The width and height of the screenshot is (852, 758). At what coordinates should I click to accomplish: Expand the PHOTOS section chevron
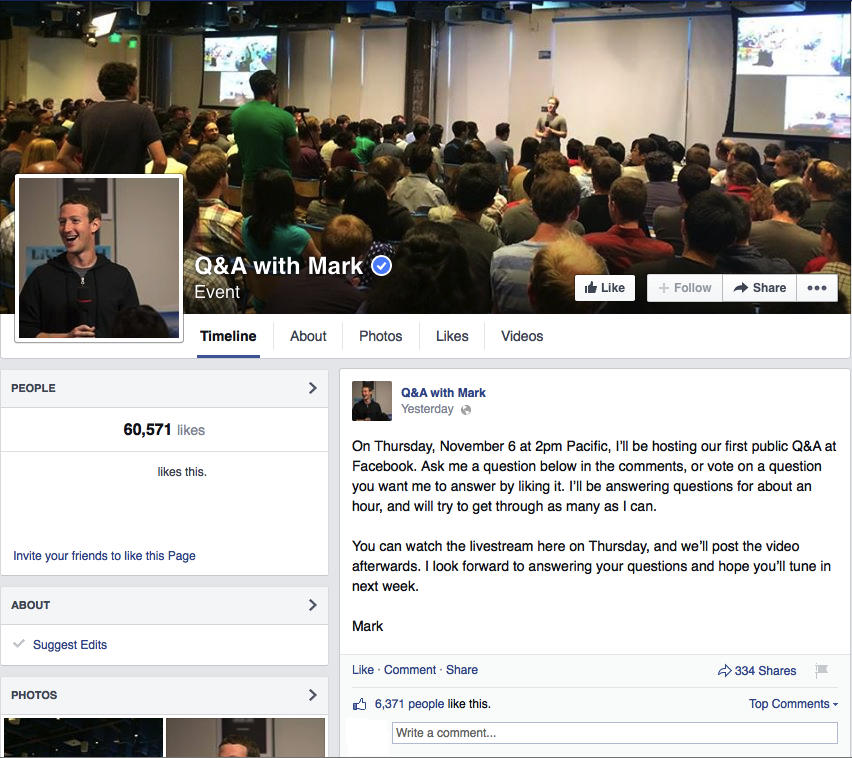(312, 695)
